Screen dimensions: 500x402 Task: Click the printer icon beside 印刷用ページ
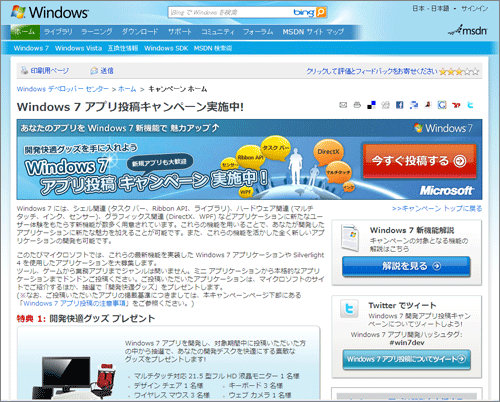click(x=24, y=70)
